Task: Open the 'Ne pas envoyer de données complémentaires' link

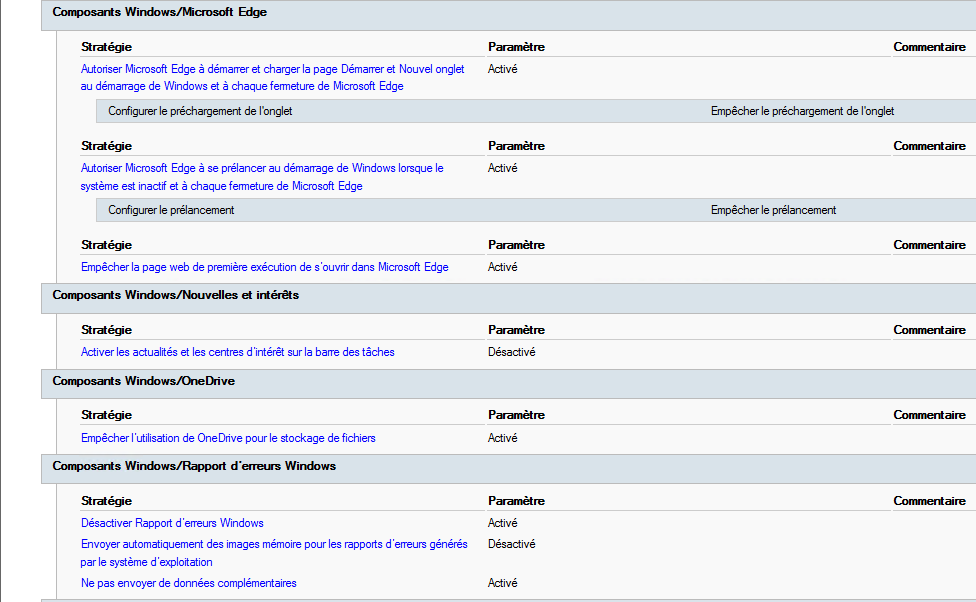Action: point(188,584)
